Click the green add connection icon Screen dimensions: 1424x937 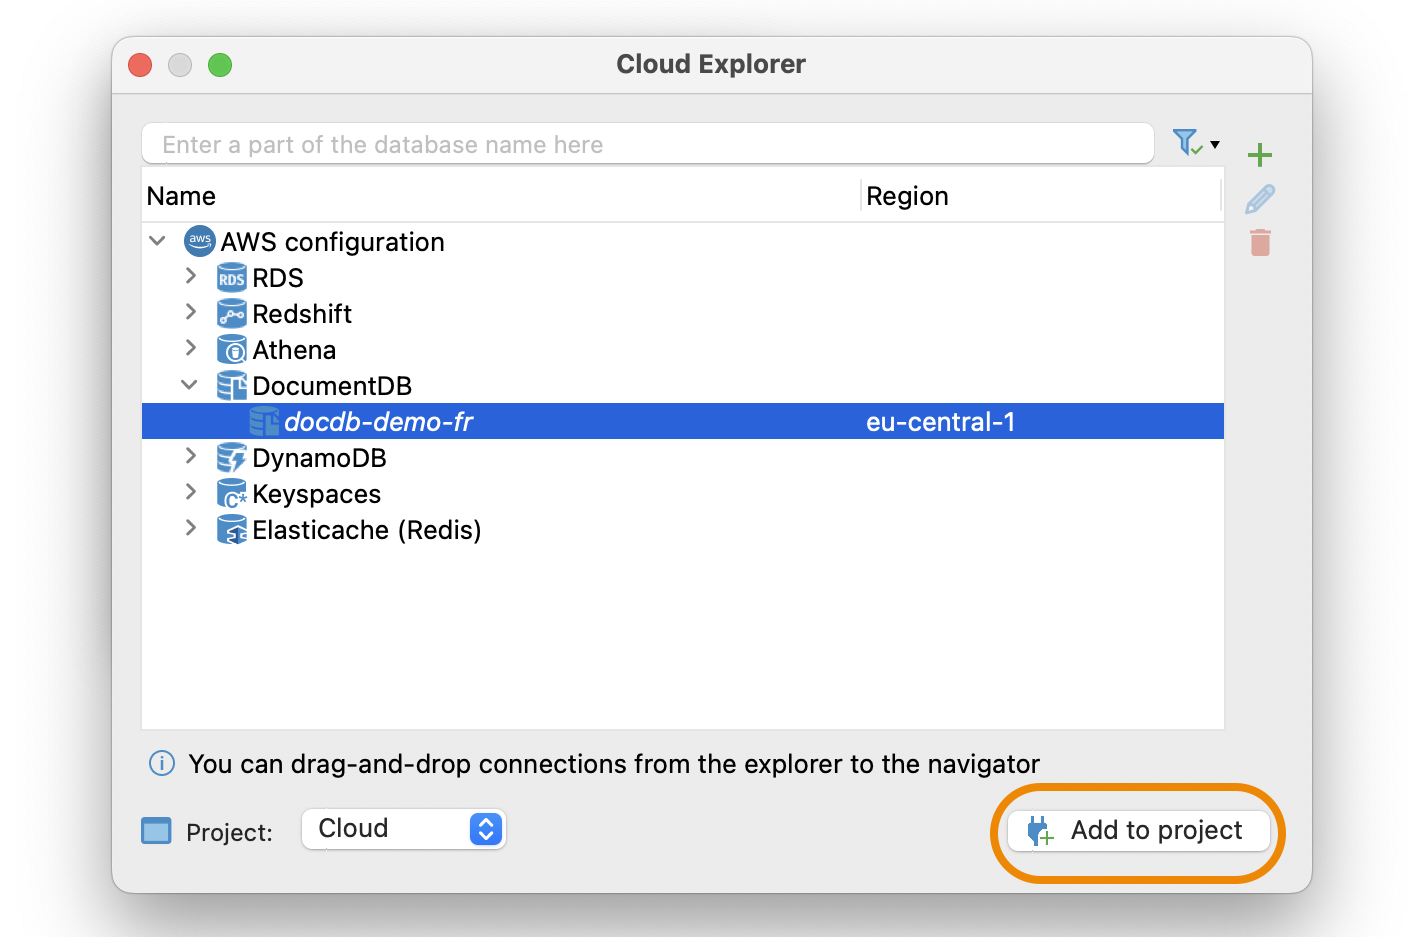point(1260,155)
